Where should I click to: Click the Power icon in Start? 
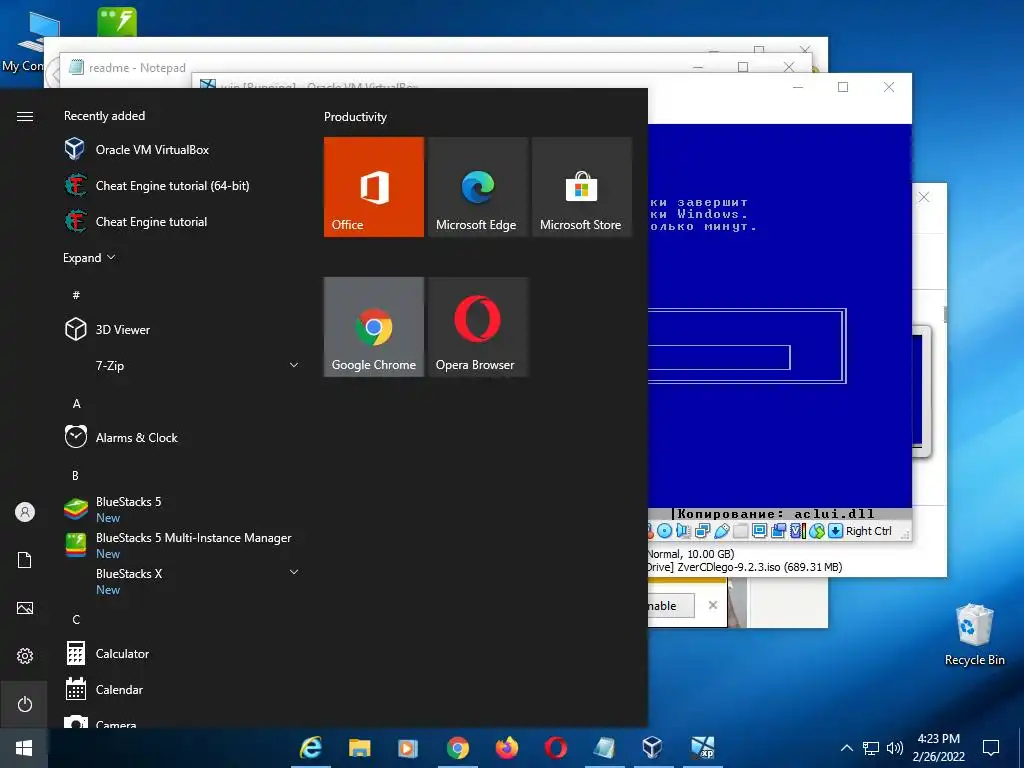[25, 704]
